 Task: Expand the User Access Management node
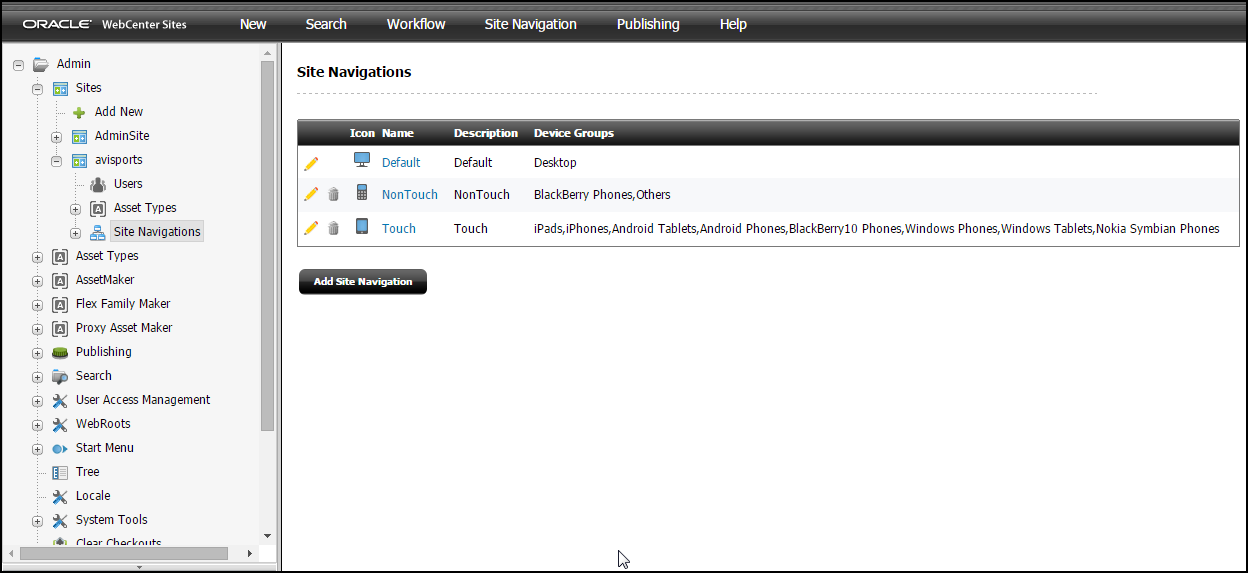pyautogui.click(x=37, y=401)
